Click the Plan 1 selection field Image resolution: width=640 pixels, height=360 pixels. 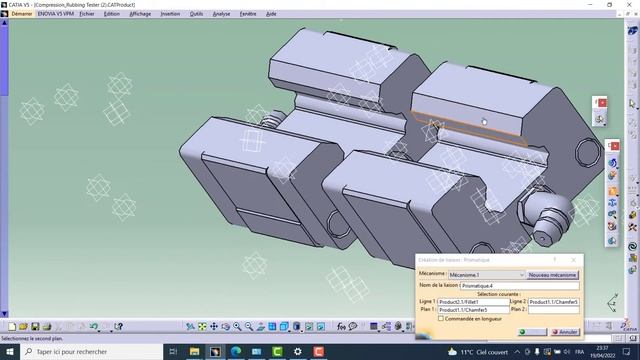click(473, 310)
